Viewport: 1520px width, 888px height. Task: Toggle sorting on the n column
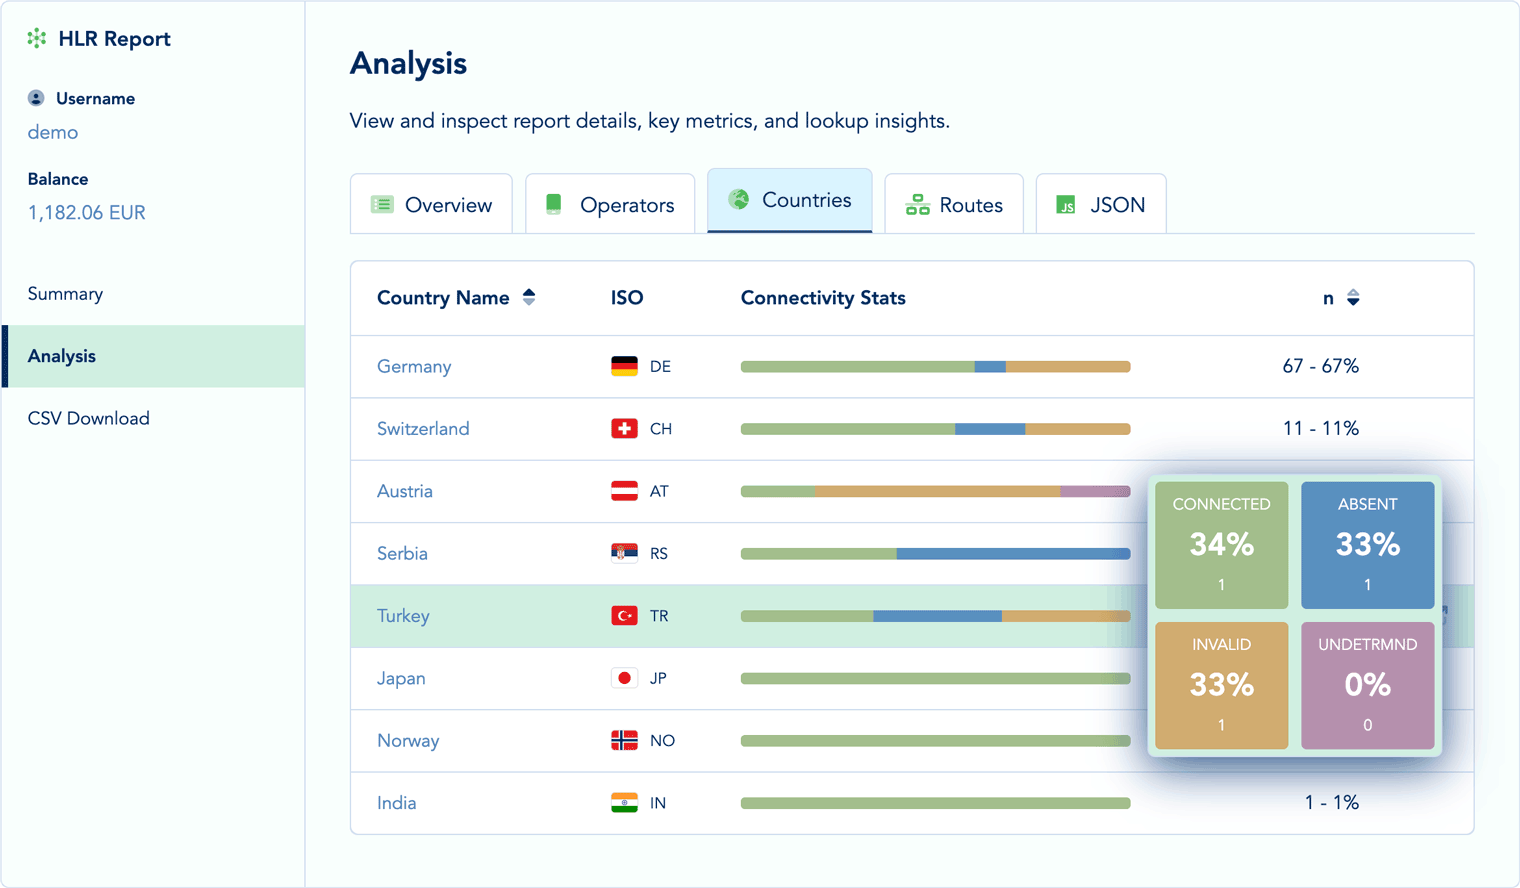tap(1354, 297)
